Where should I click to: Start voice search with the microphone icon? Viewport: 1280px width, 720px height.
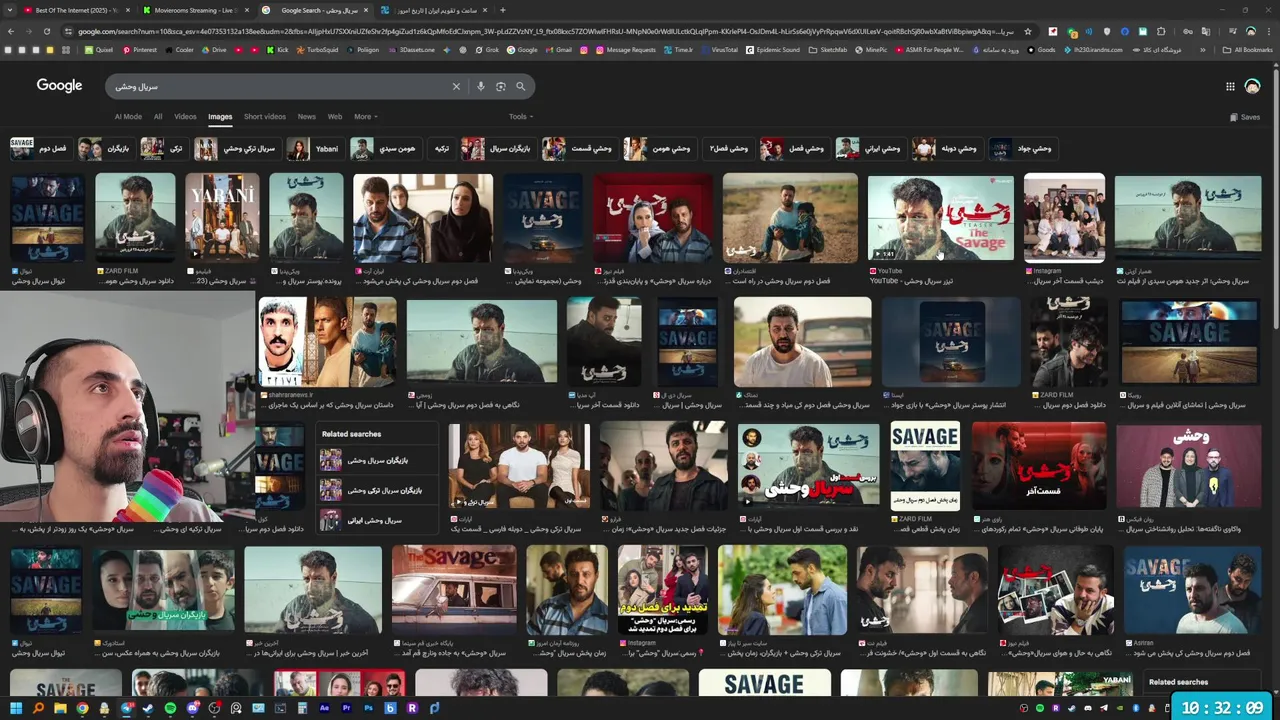[481, 87]
